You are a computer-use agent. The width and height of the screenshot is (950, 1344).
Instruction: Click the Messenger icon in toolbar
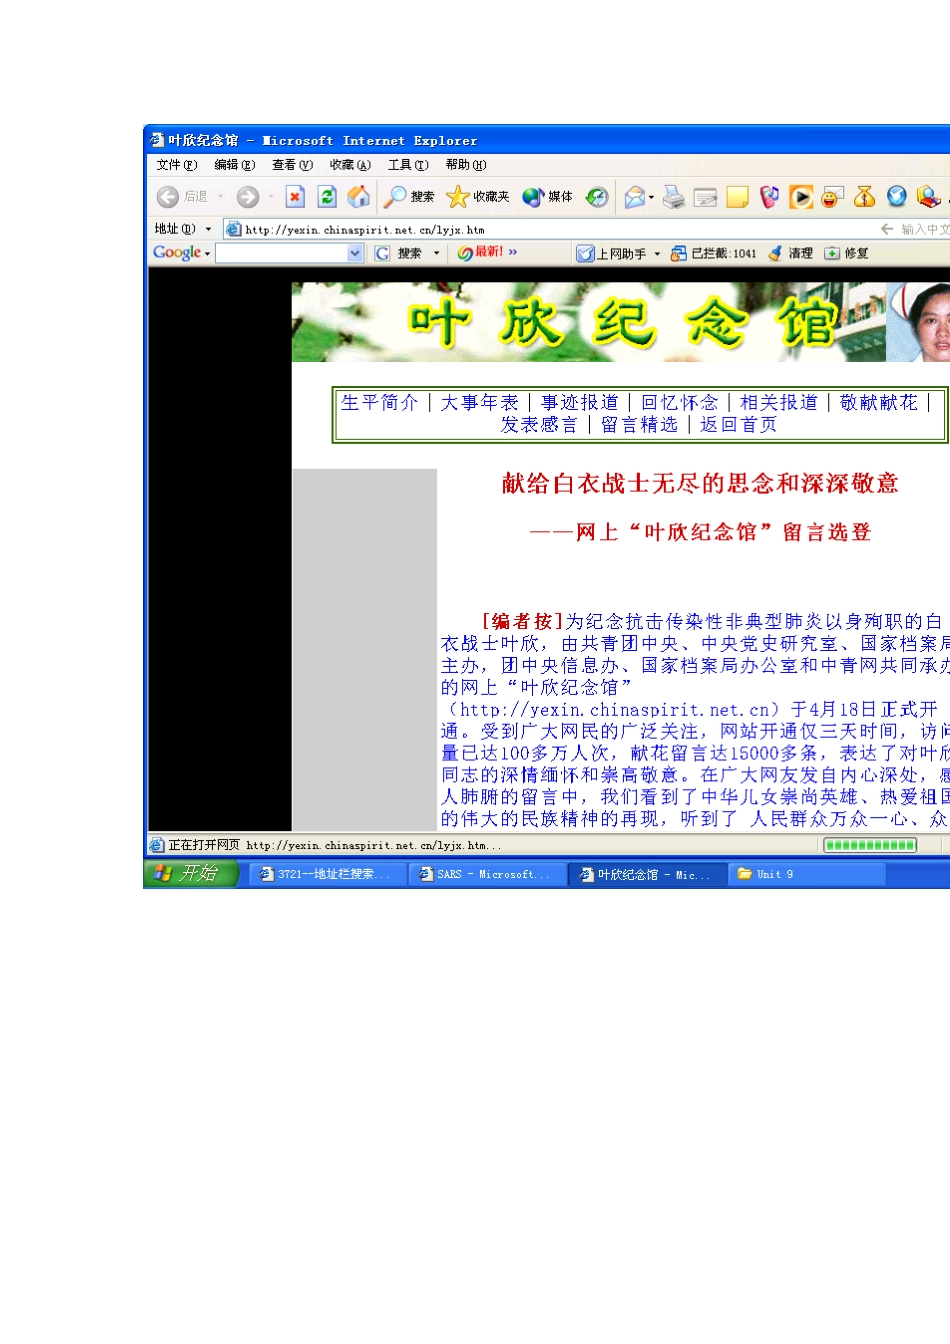[x=769, y=197]
